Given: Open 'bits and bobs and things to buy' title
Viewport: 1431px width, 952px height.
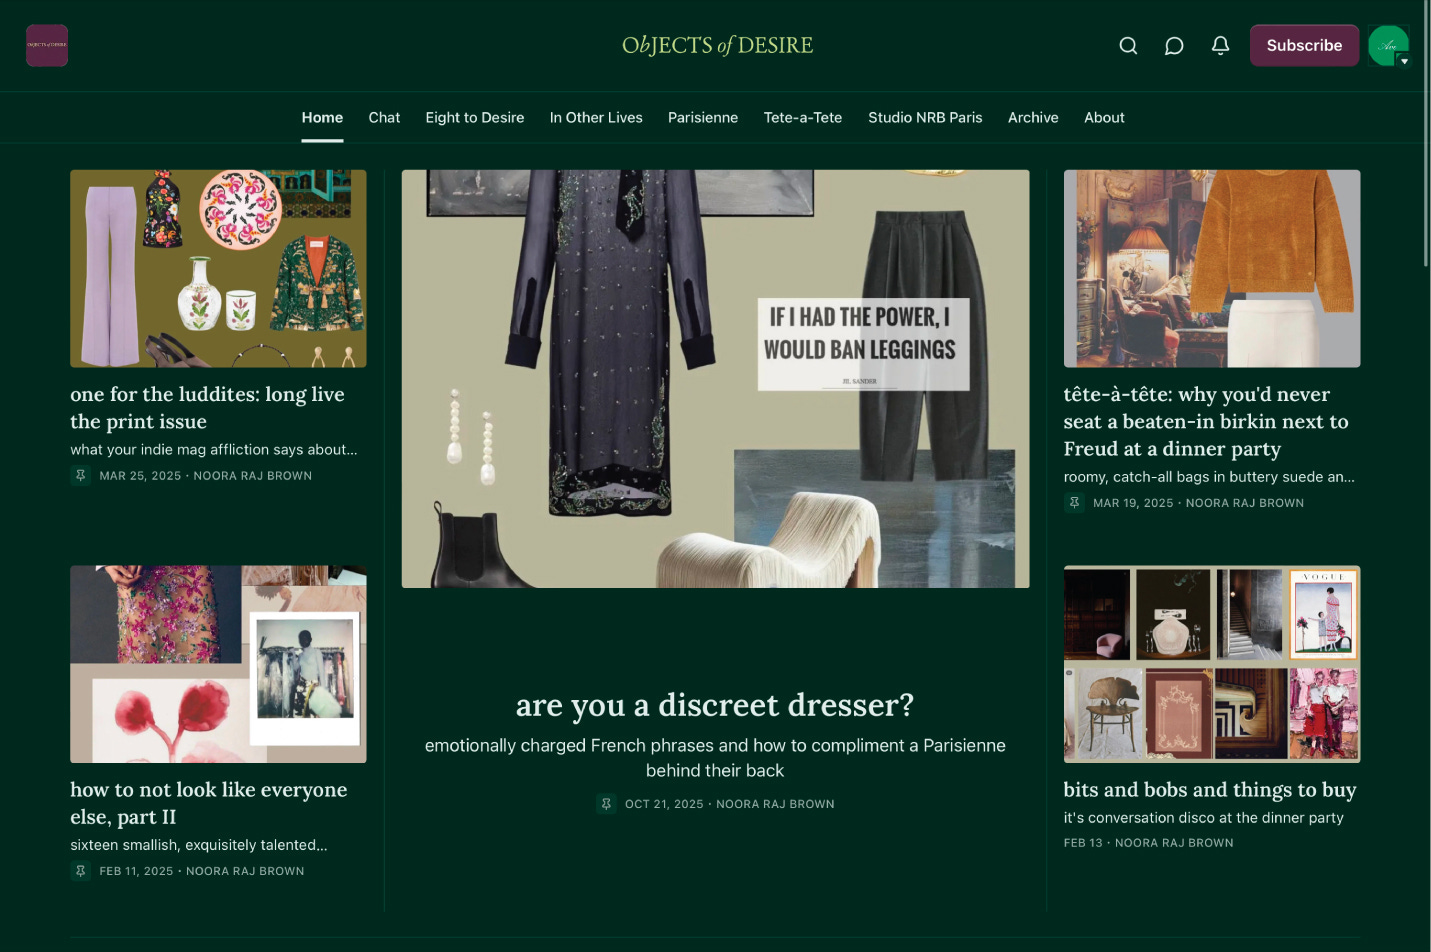Looking at the screenshot, I should click(1210, 790).
